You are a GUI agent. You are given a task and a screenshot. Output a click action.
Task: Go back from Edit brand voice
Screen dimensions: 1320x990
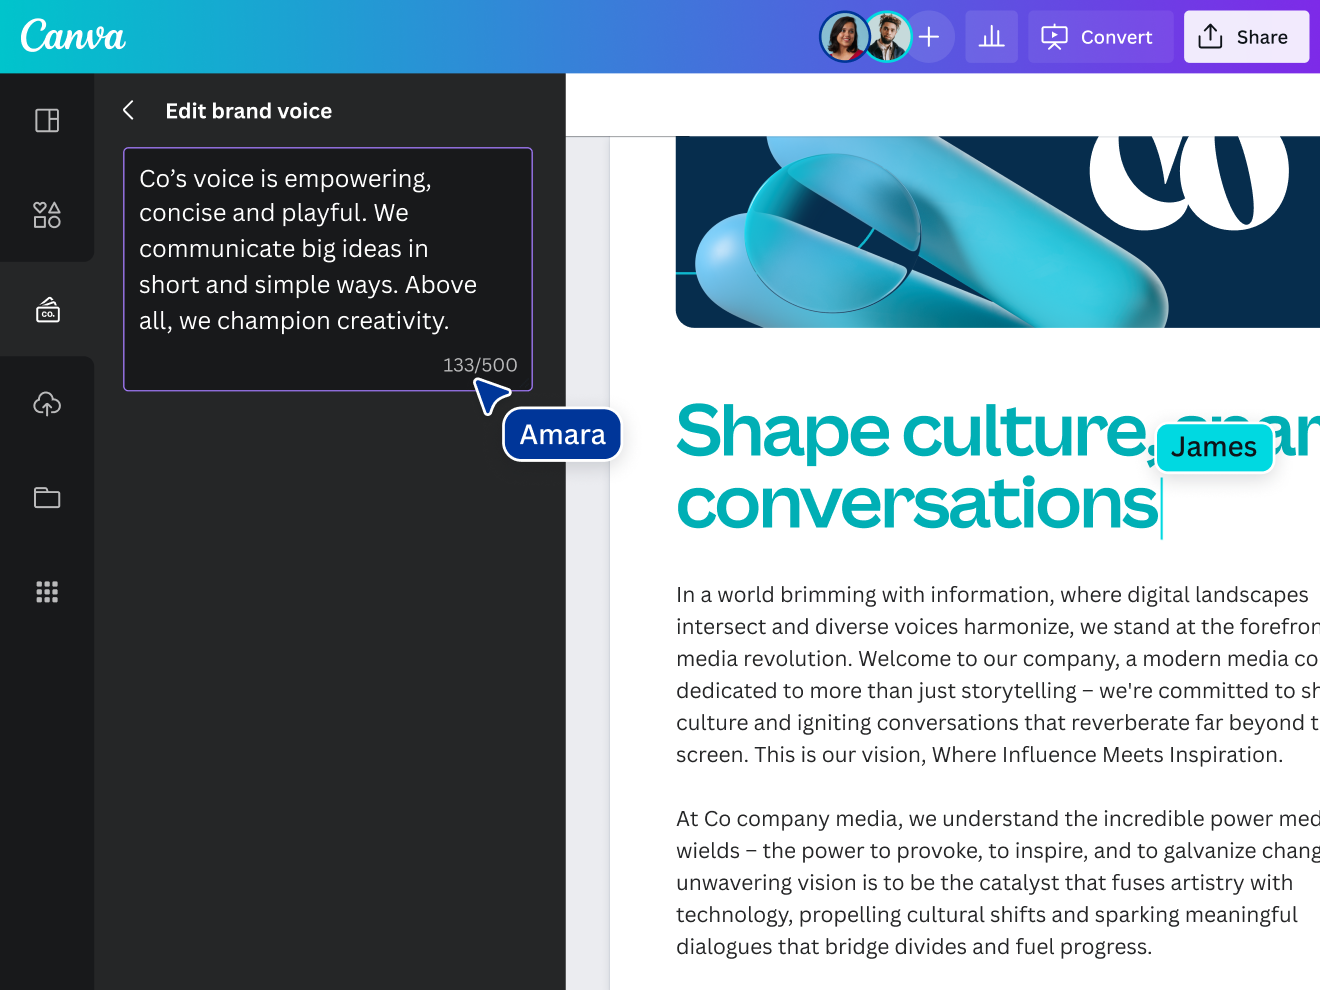click(x=129, y=111)
